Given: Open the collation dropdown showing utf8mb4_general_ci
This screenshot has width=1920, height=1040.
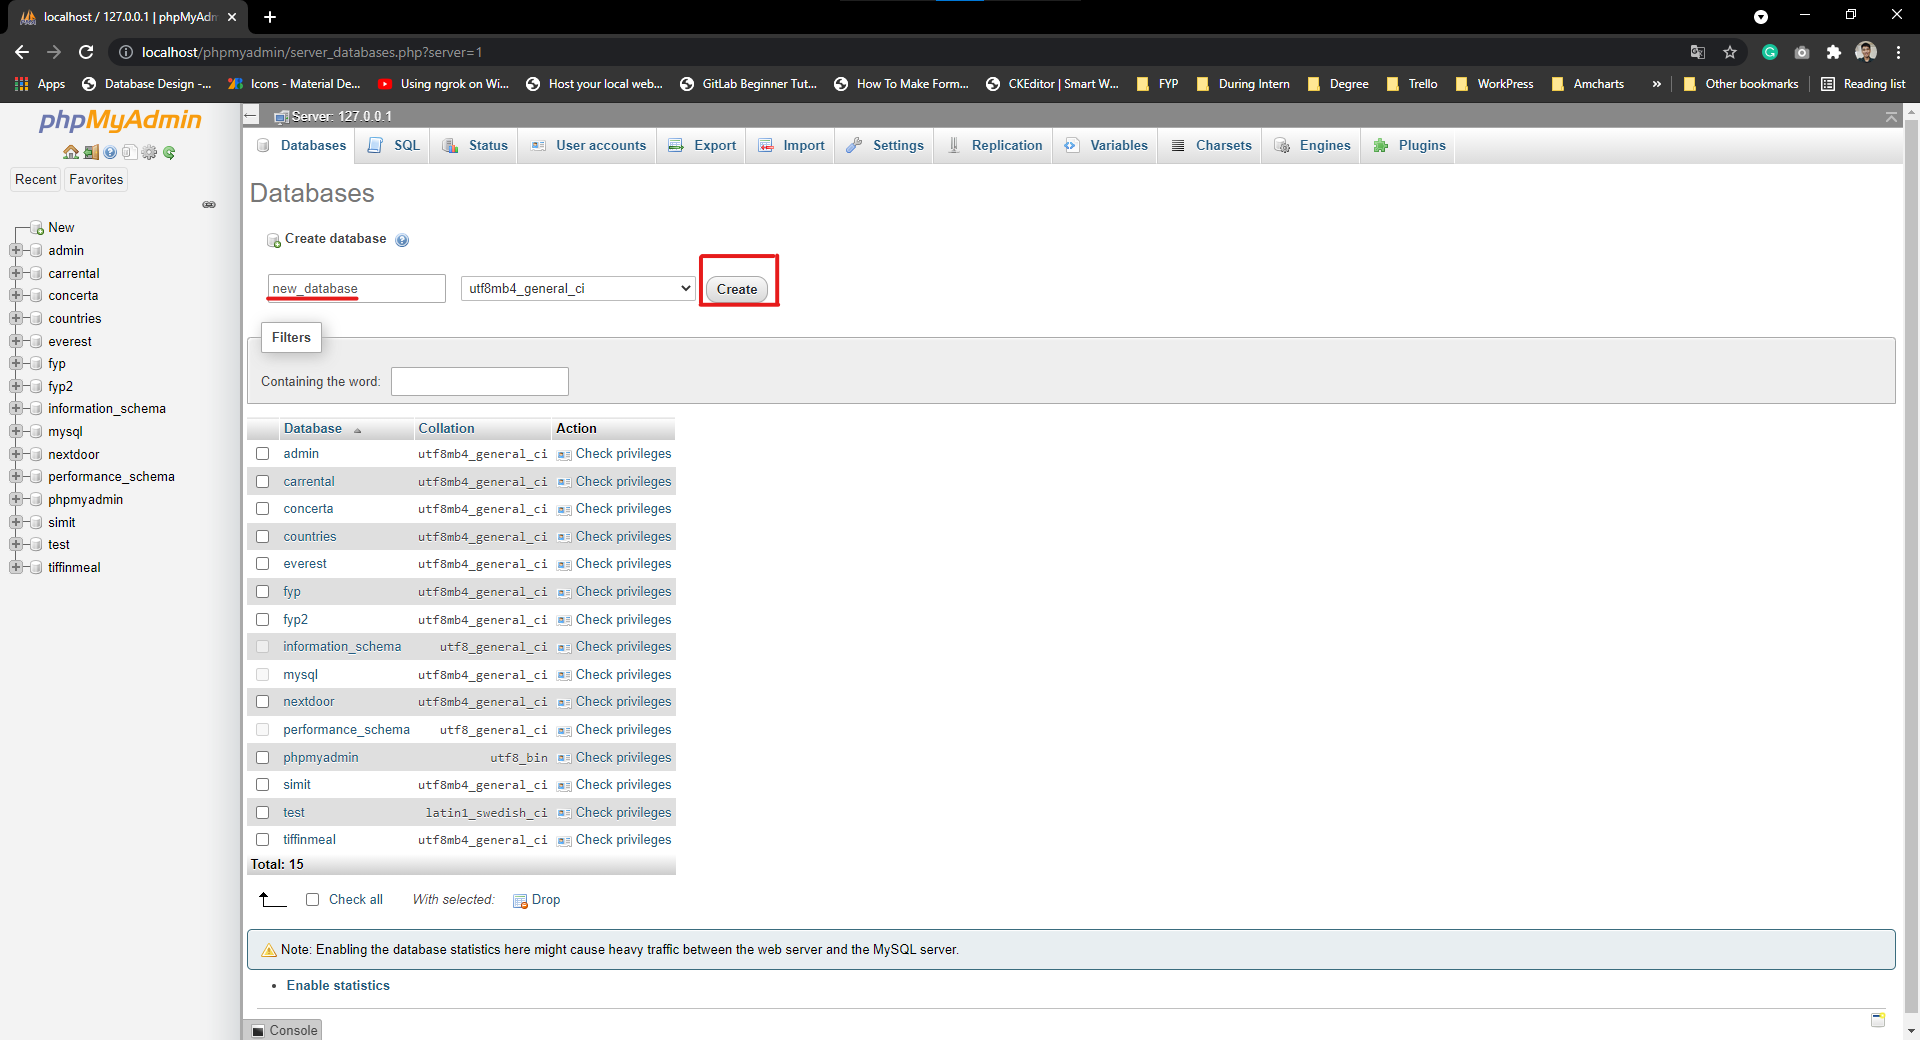Looking at the screenshot, I should 577,288.
